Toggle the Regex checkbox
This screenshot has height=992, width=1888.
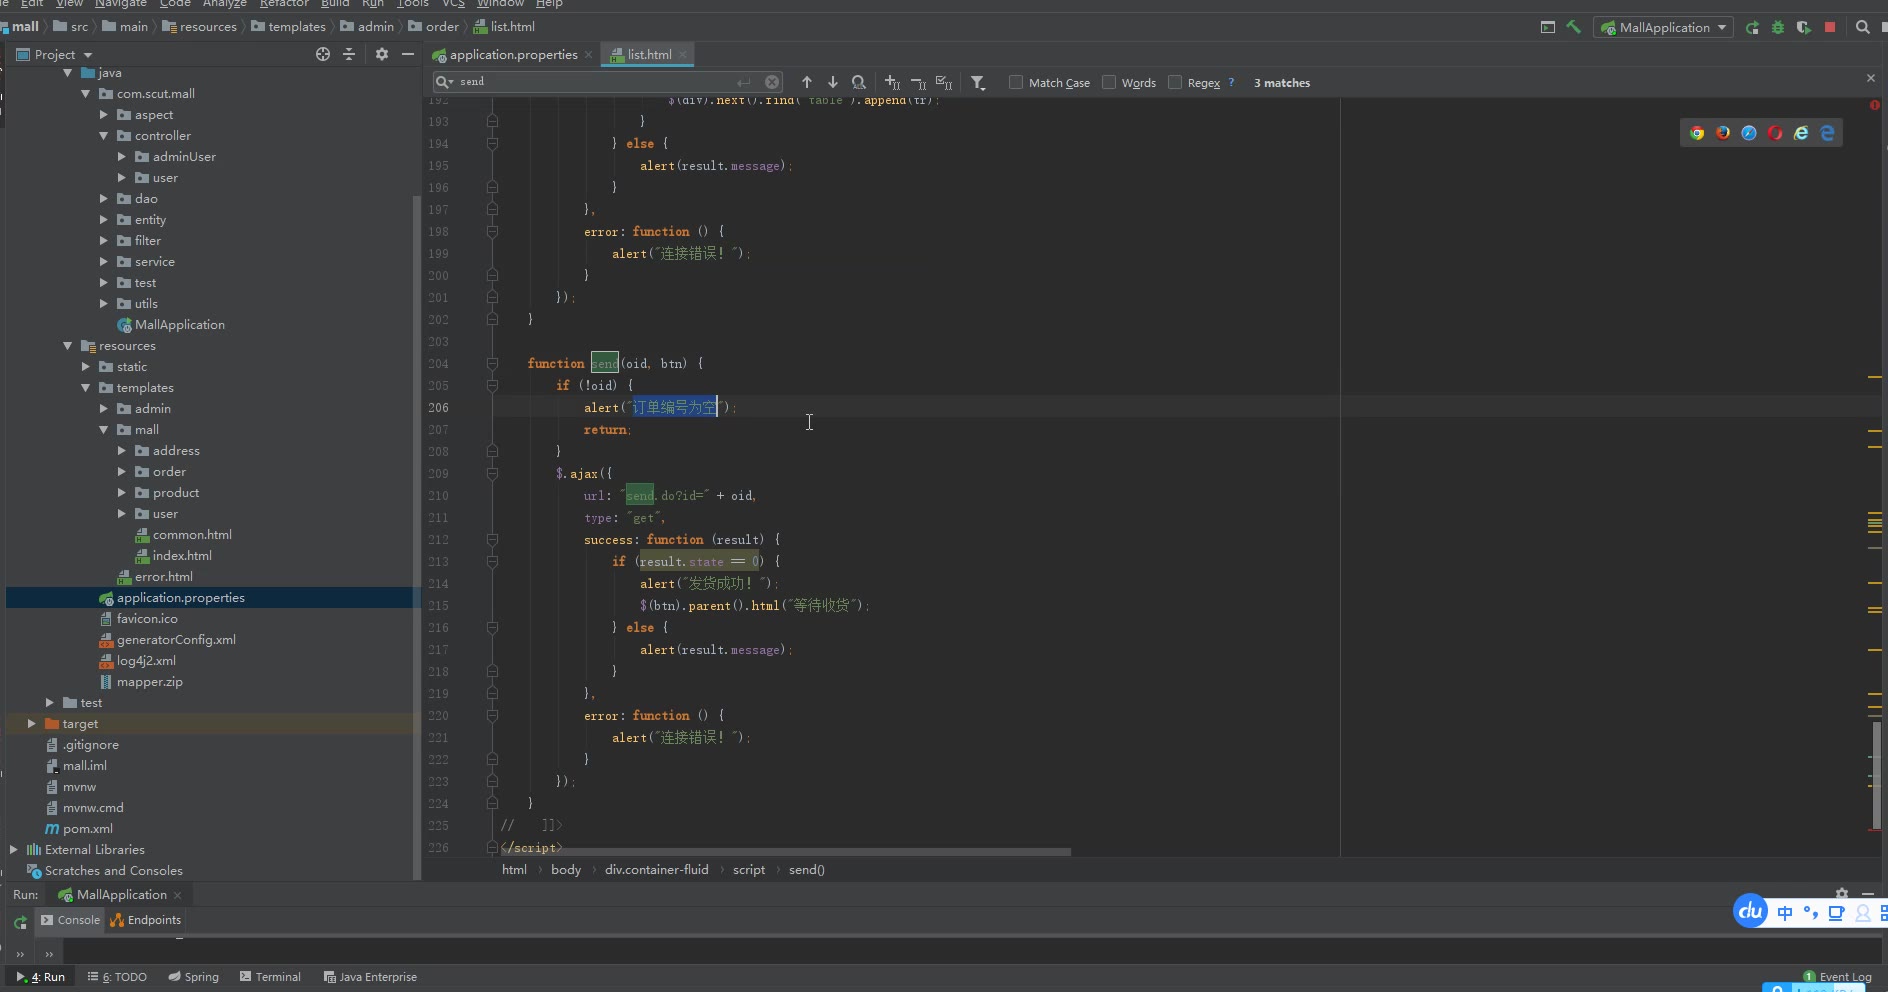coord(1175,82)
